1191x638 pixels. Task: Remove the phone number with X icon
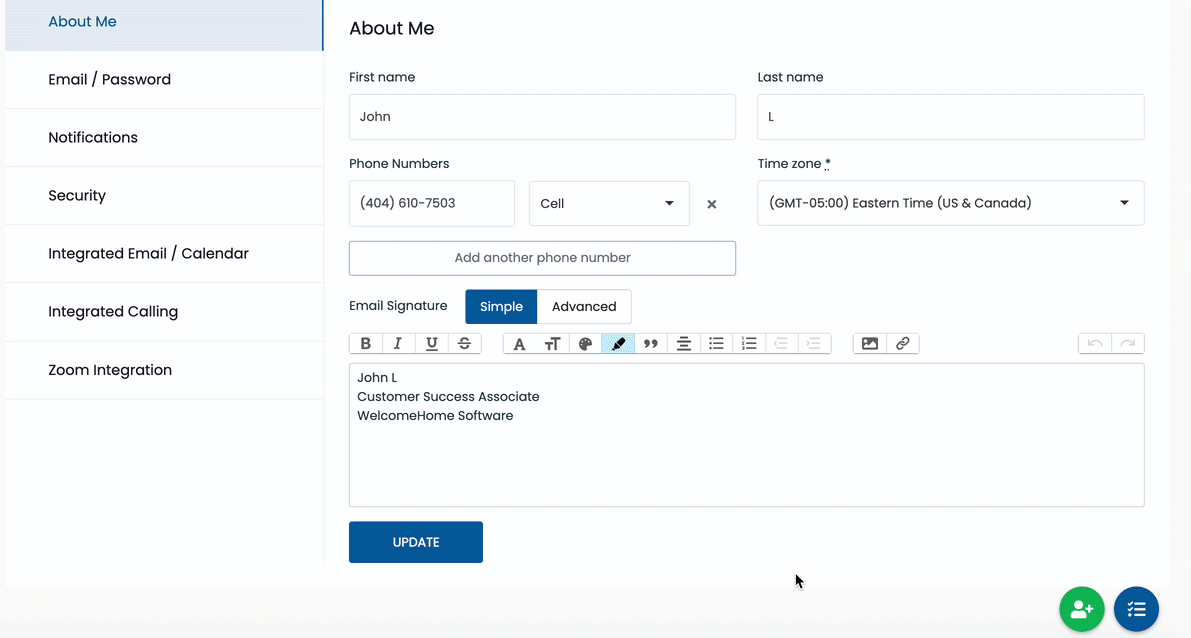coord(712,204)
